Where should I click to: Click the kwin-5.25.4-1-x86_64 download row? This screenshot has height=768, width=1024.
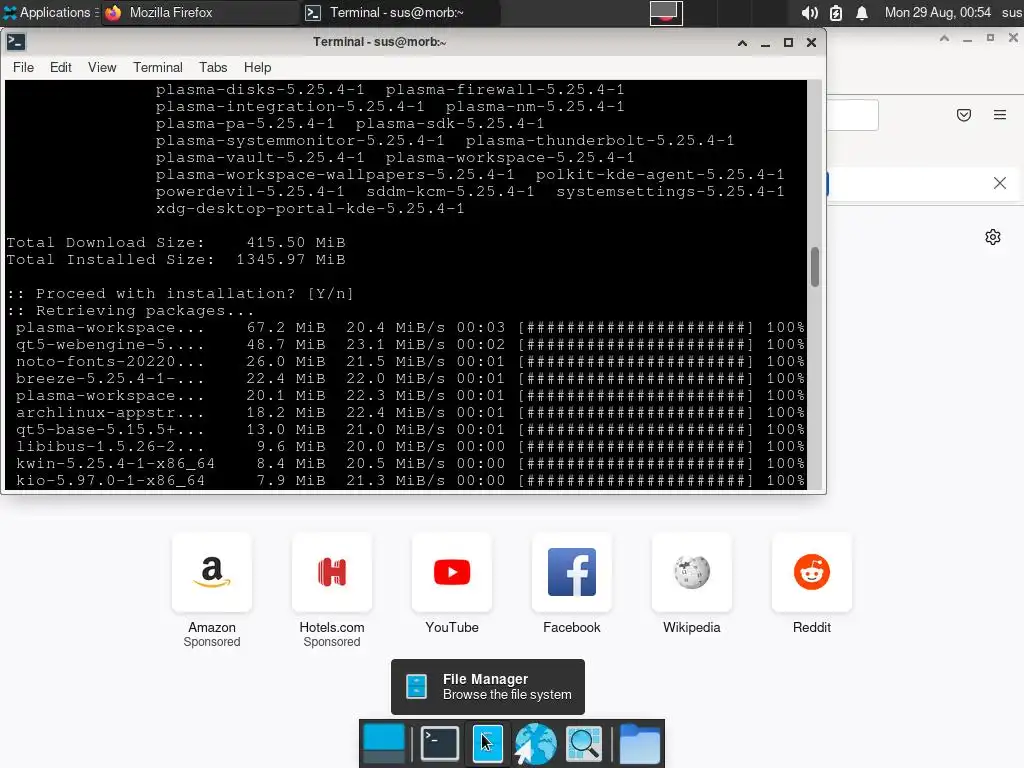pos(410,464)
